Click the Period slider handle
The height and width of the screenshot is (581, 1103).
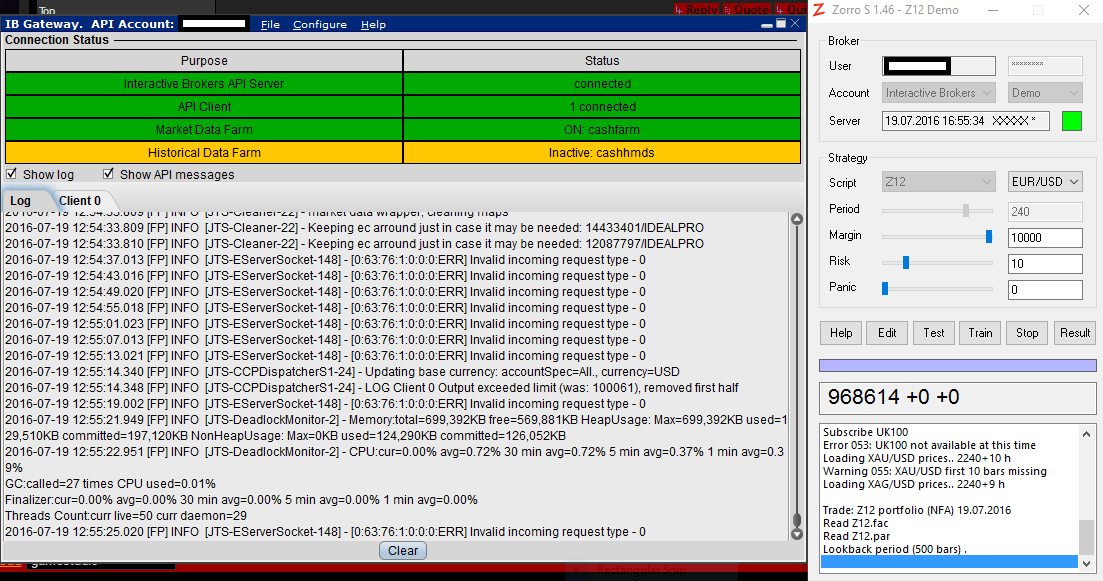(x=966, y=210)
